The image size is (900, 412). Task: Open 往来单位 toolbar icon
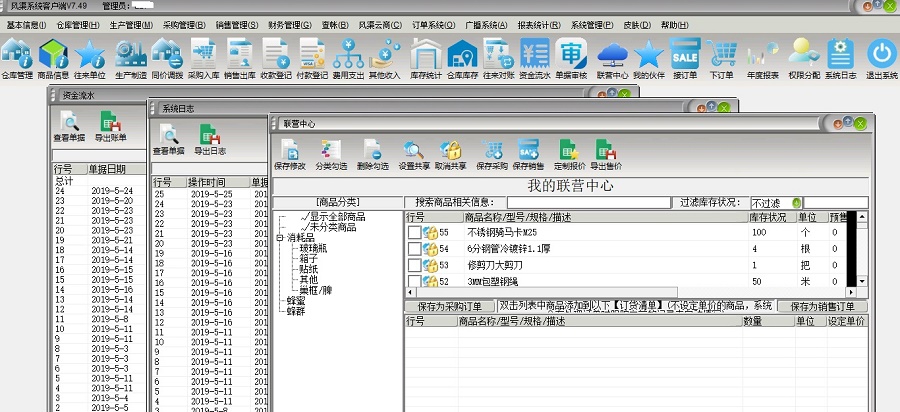(x=90, y=59)
